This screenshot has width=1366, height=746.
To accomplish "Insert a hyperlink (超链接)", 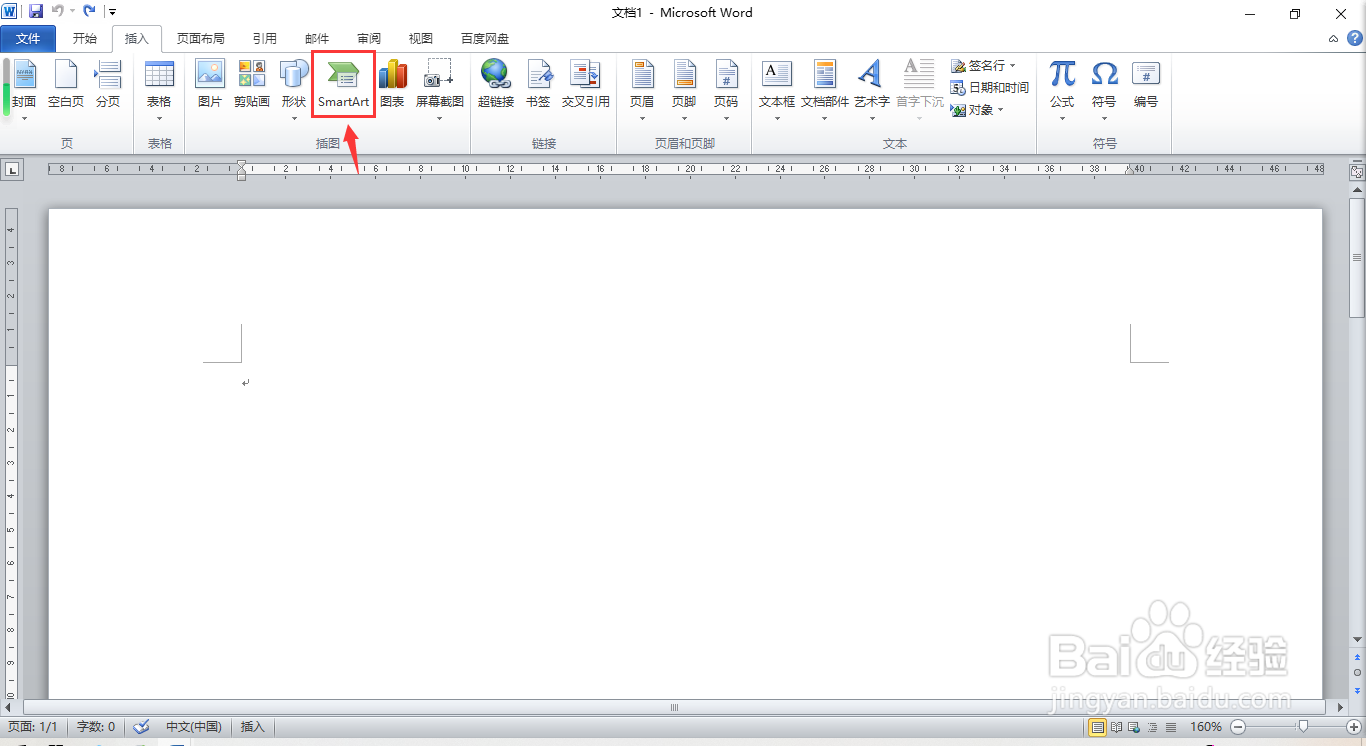I will (x=496, y=85).
